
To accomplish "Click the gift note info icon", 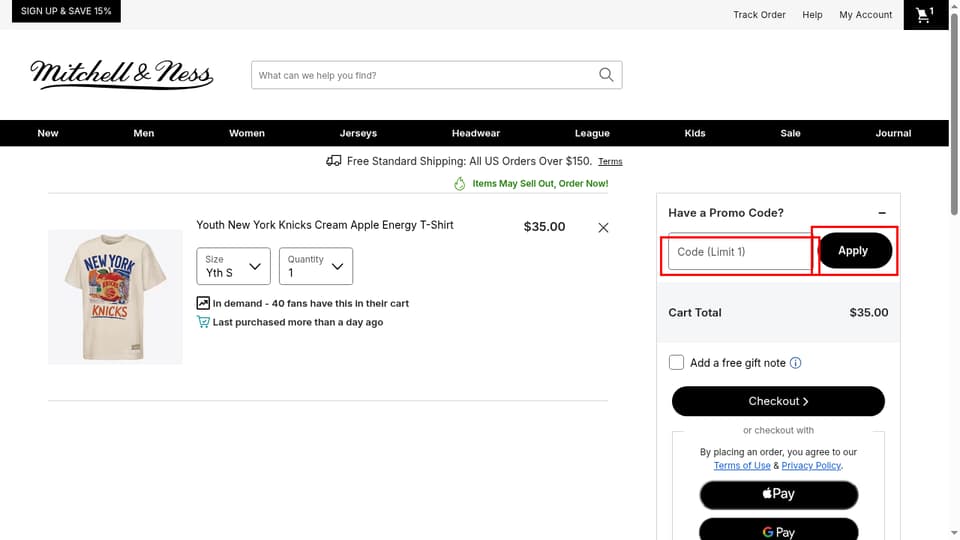I will pyautogui.click(x=795, y=363).
